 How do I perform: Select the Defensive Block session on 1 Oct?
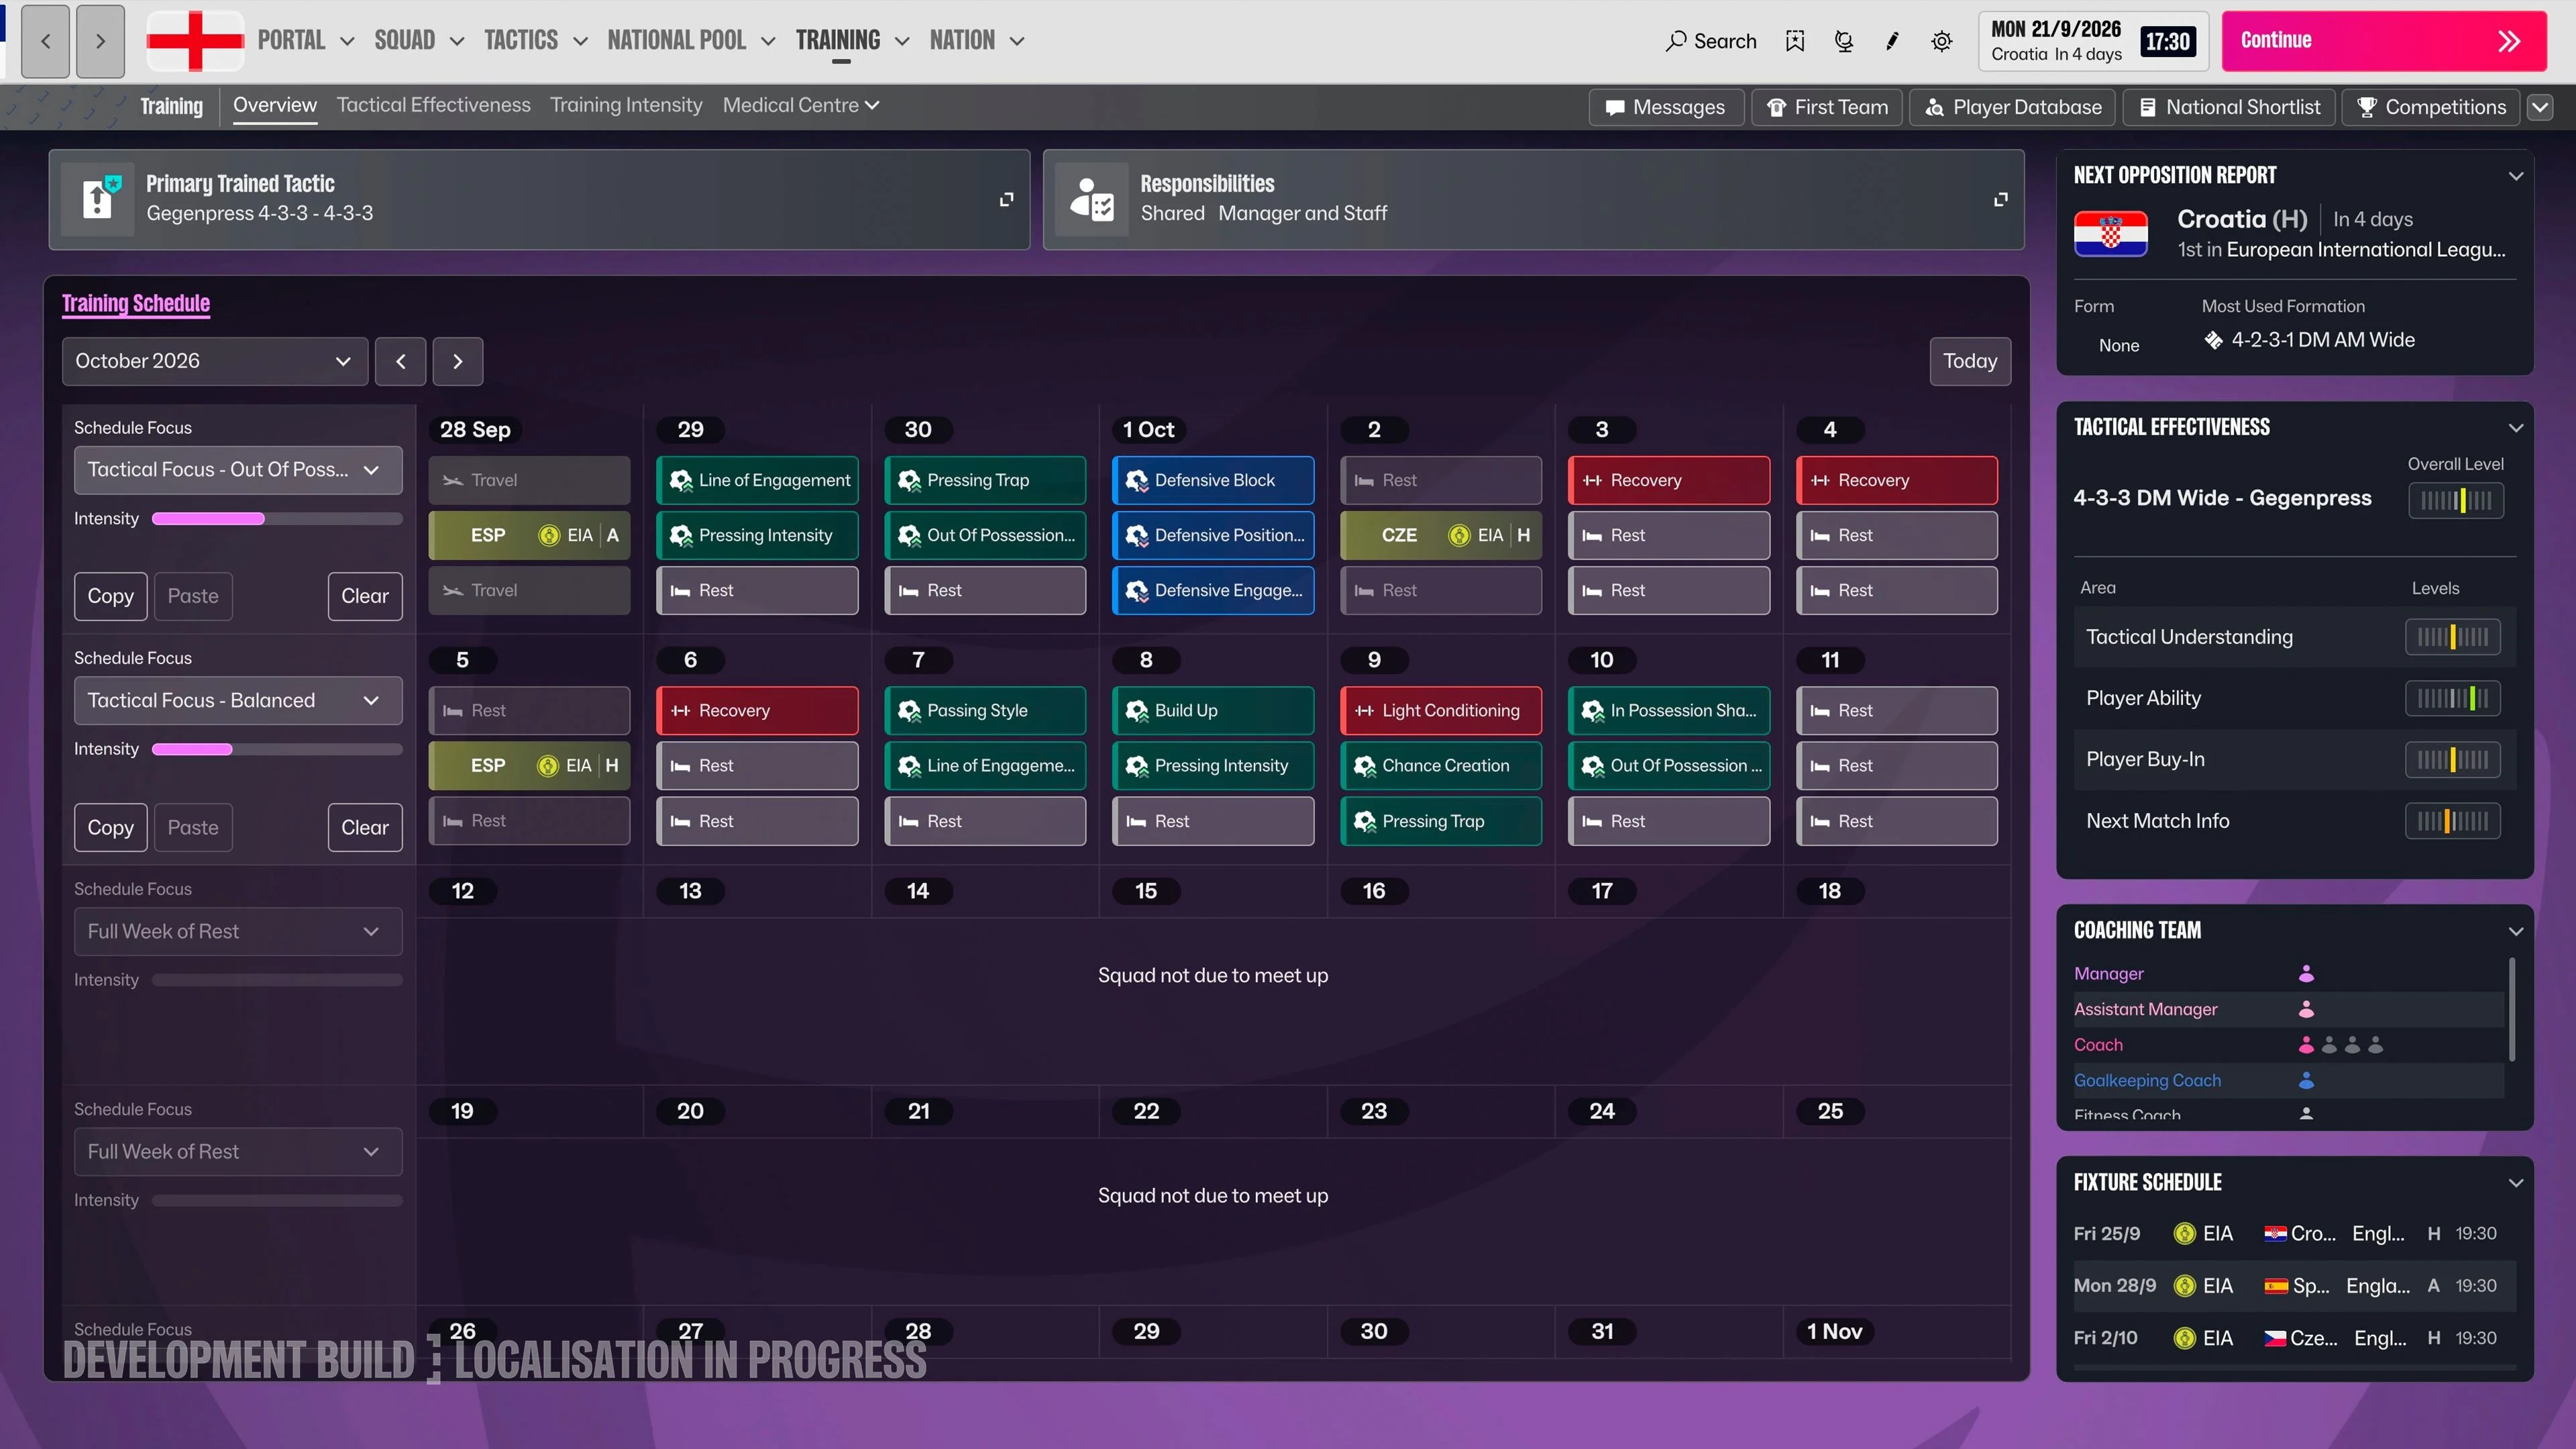(x=1213, y=480)
